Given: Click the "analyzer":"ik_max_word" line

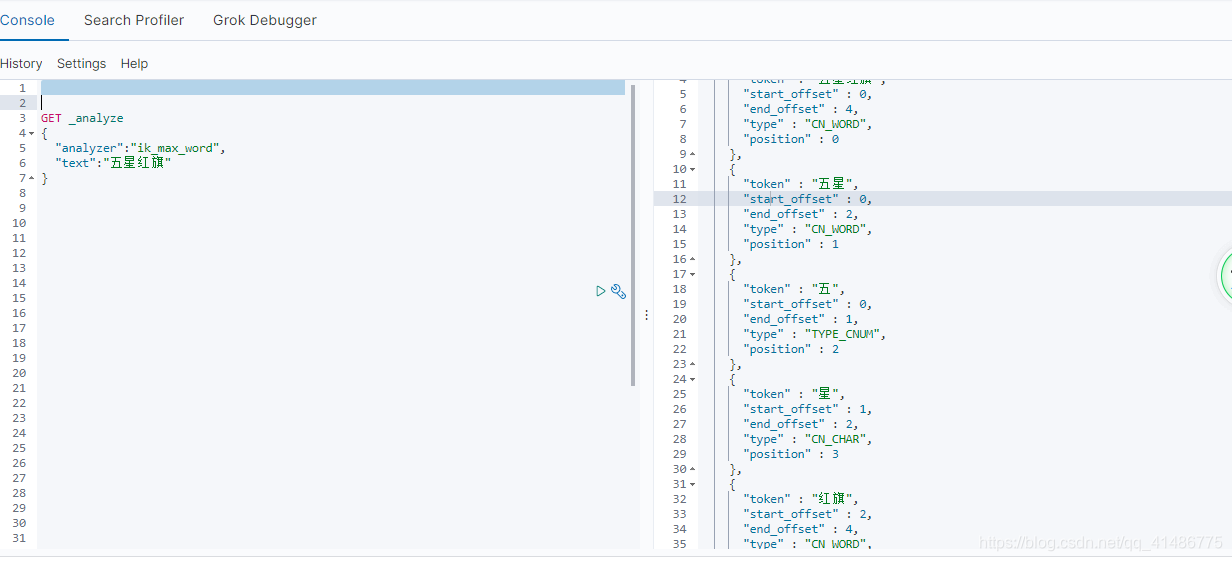Looking at the screenshot, I should 140,148.
